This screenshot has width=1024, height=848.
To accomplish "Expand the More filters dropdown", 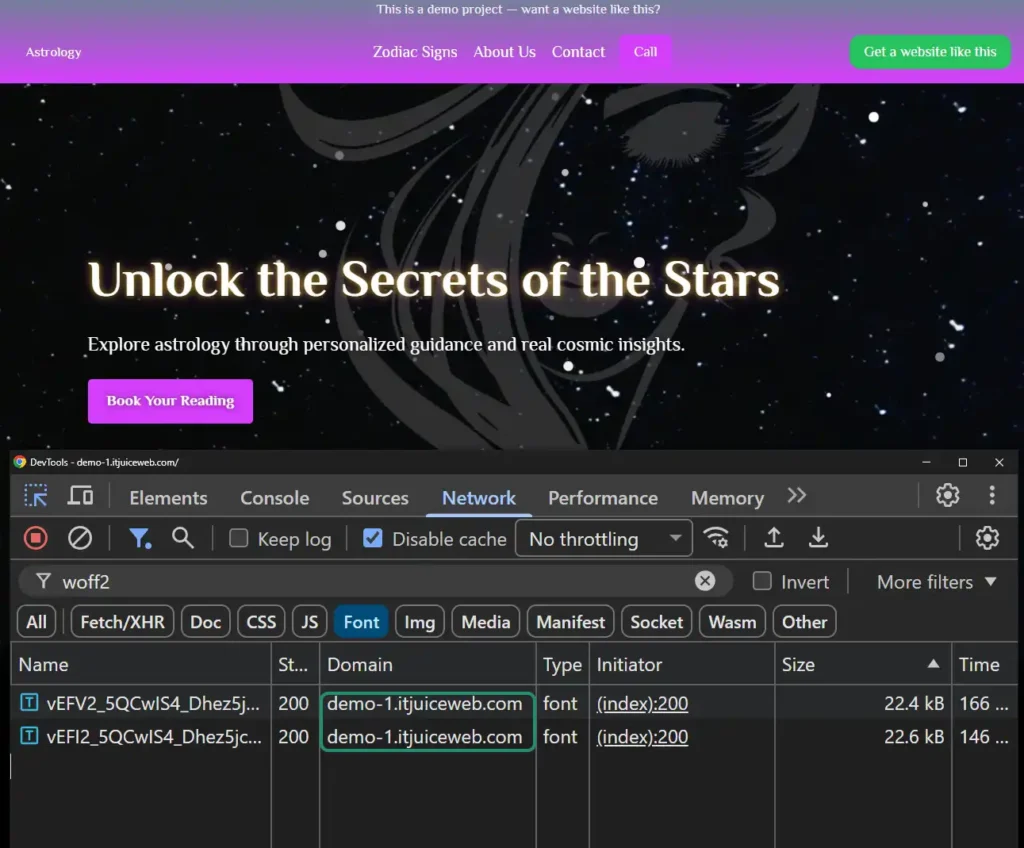I will (936, 581).
